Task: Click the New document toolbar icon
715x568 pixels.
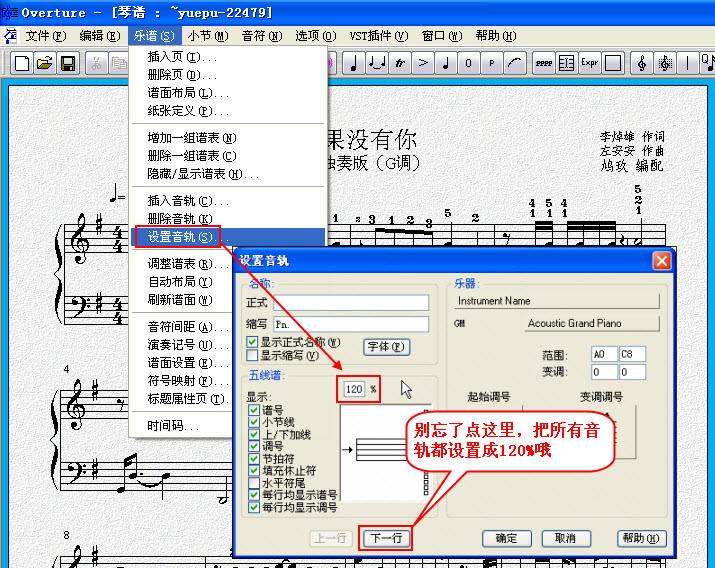Action: 21,63
